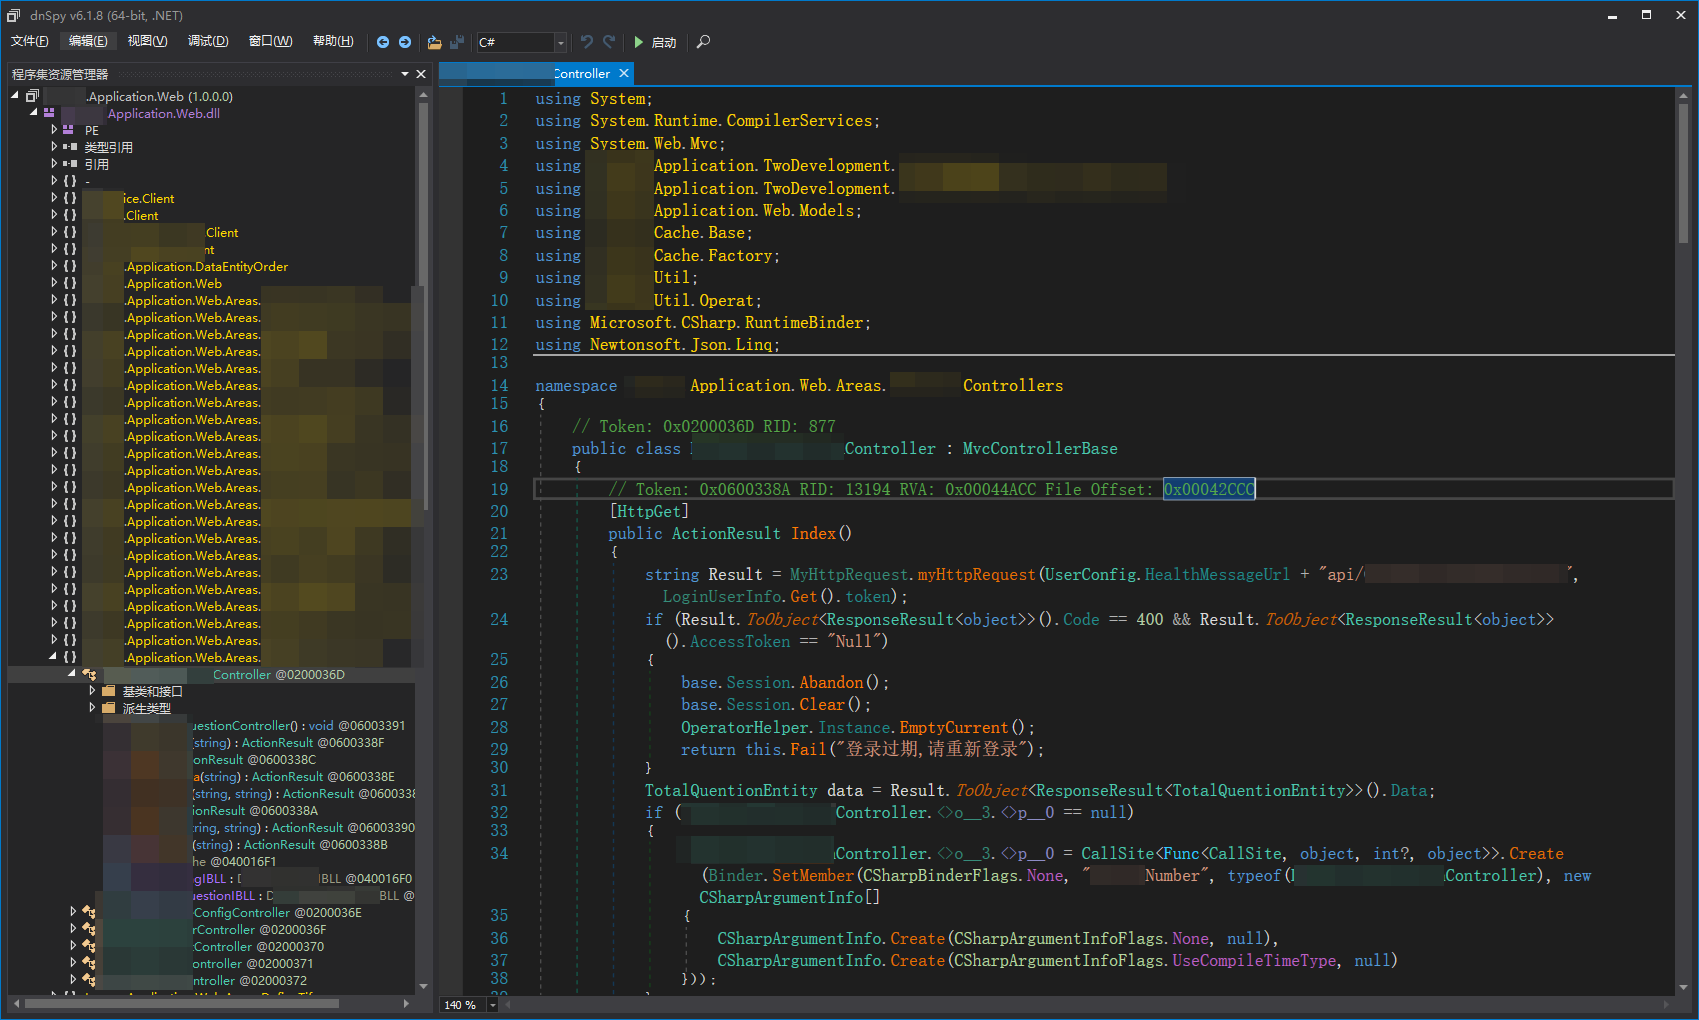
Task: Open the 编辑(E) menu
Action: click(x=88, y=41)
